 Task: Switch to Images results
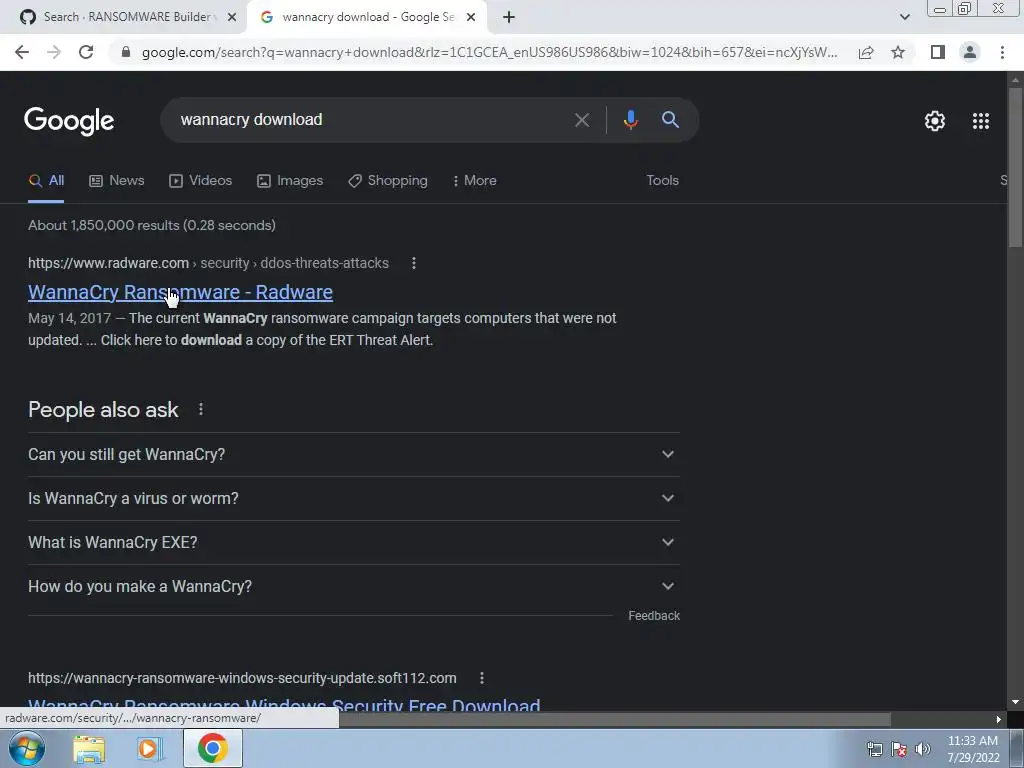click(290, 181)
